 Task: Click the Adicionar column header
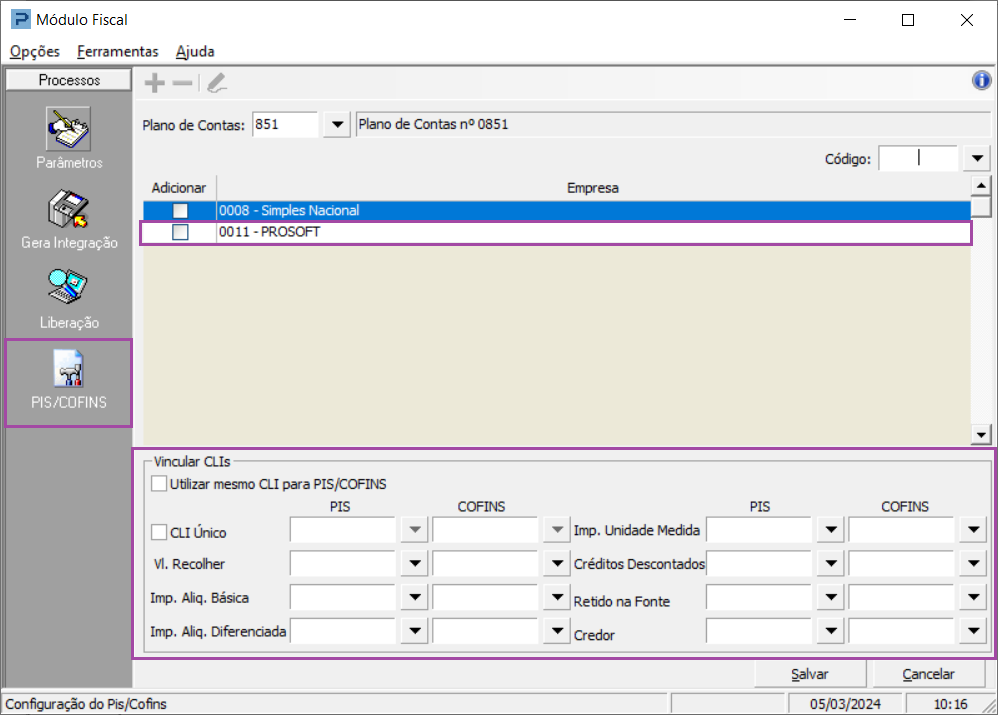[179, 188]
